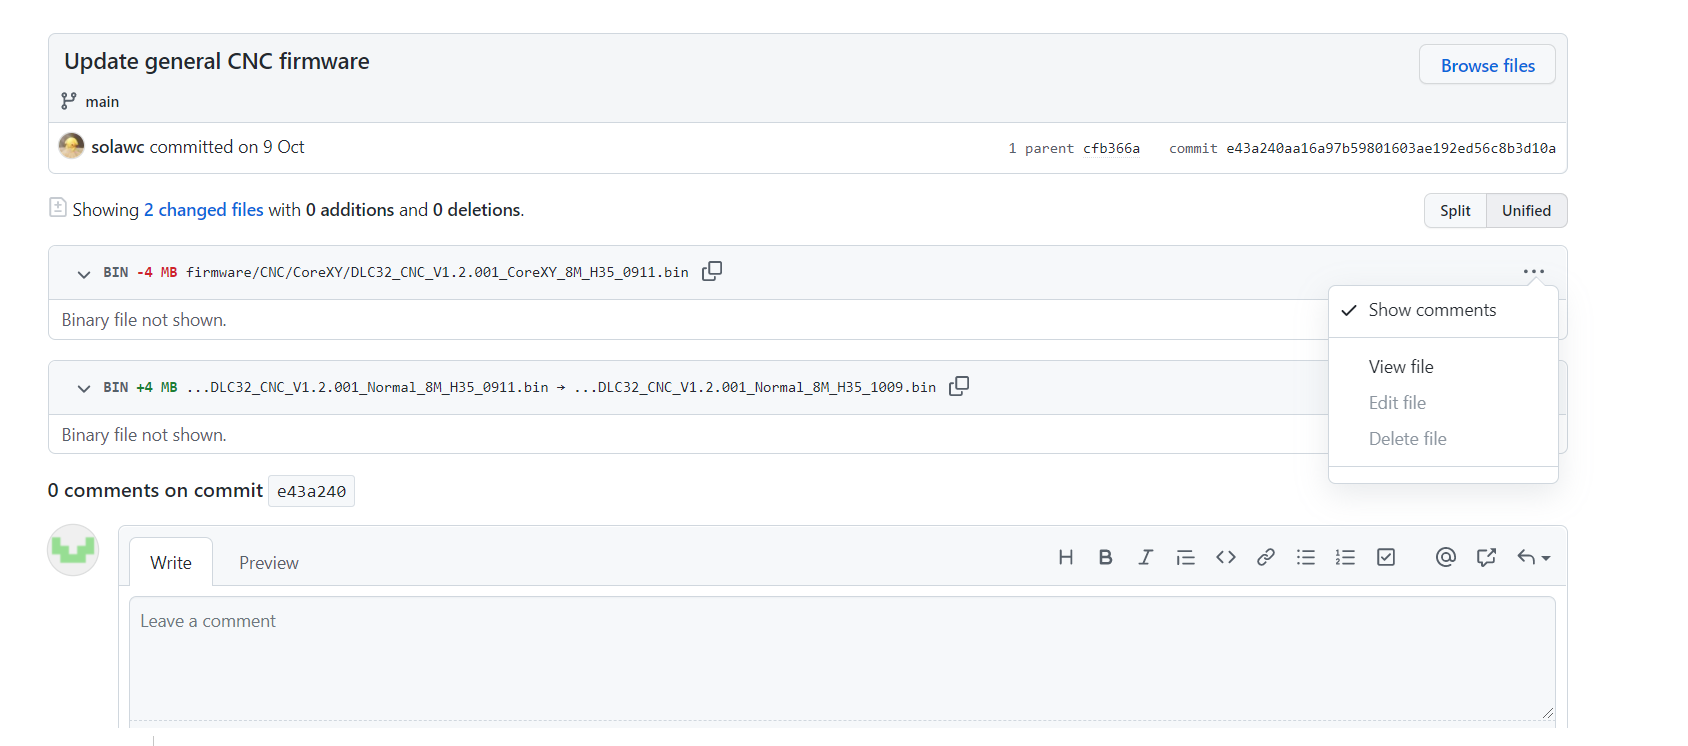
Task: Toggle Show comments option
Action: pos(1431,310)
